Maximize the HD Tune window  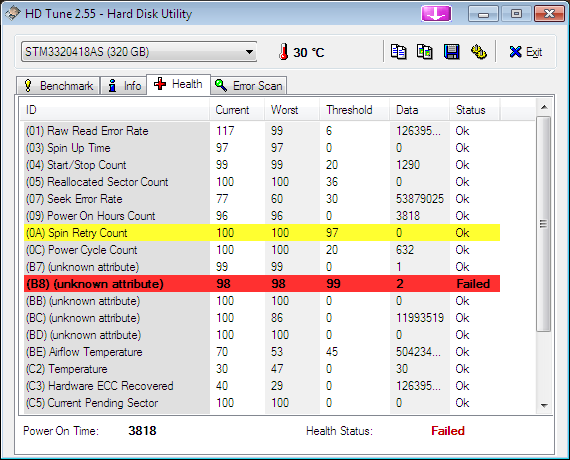516,14
